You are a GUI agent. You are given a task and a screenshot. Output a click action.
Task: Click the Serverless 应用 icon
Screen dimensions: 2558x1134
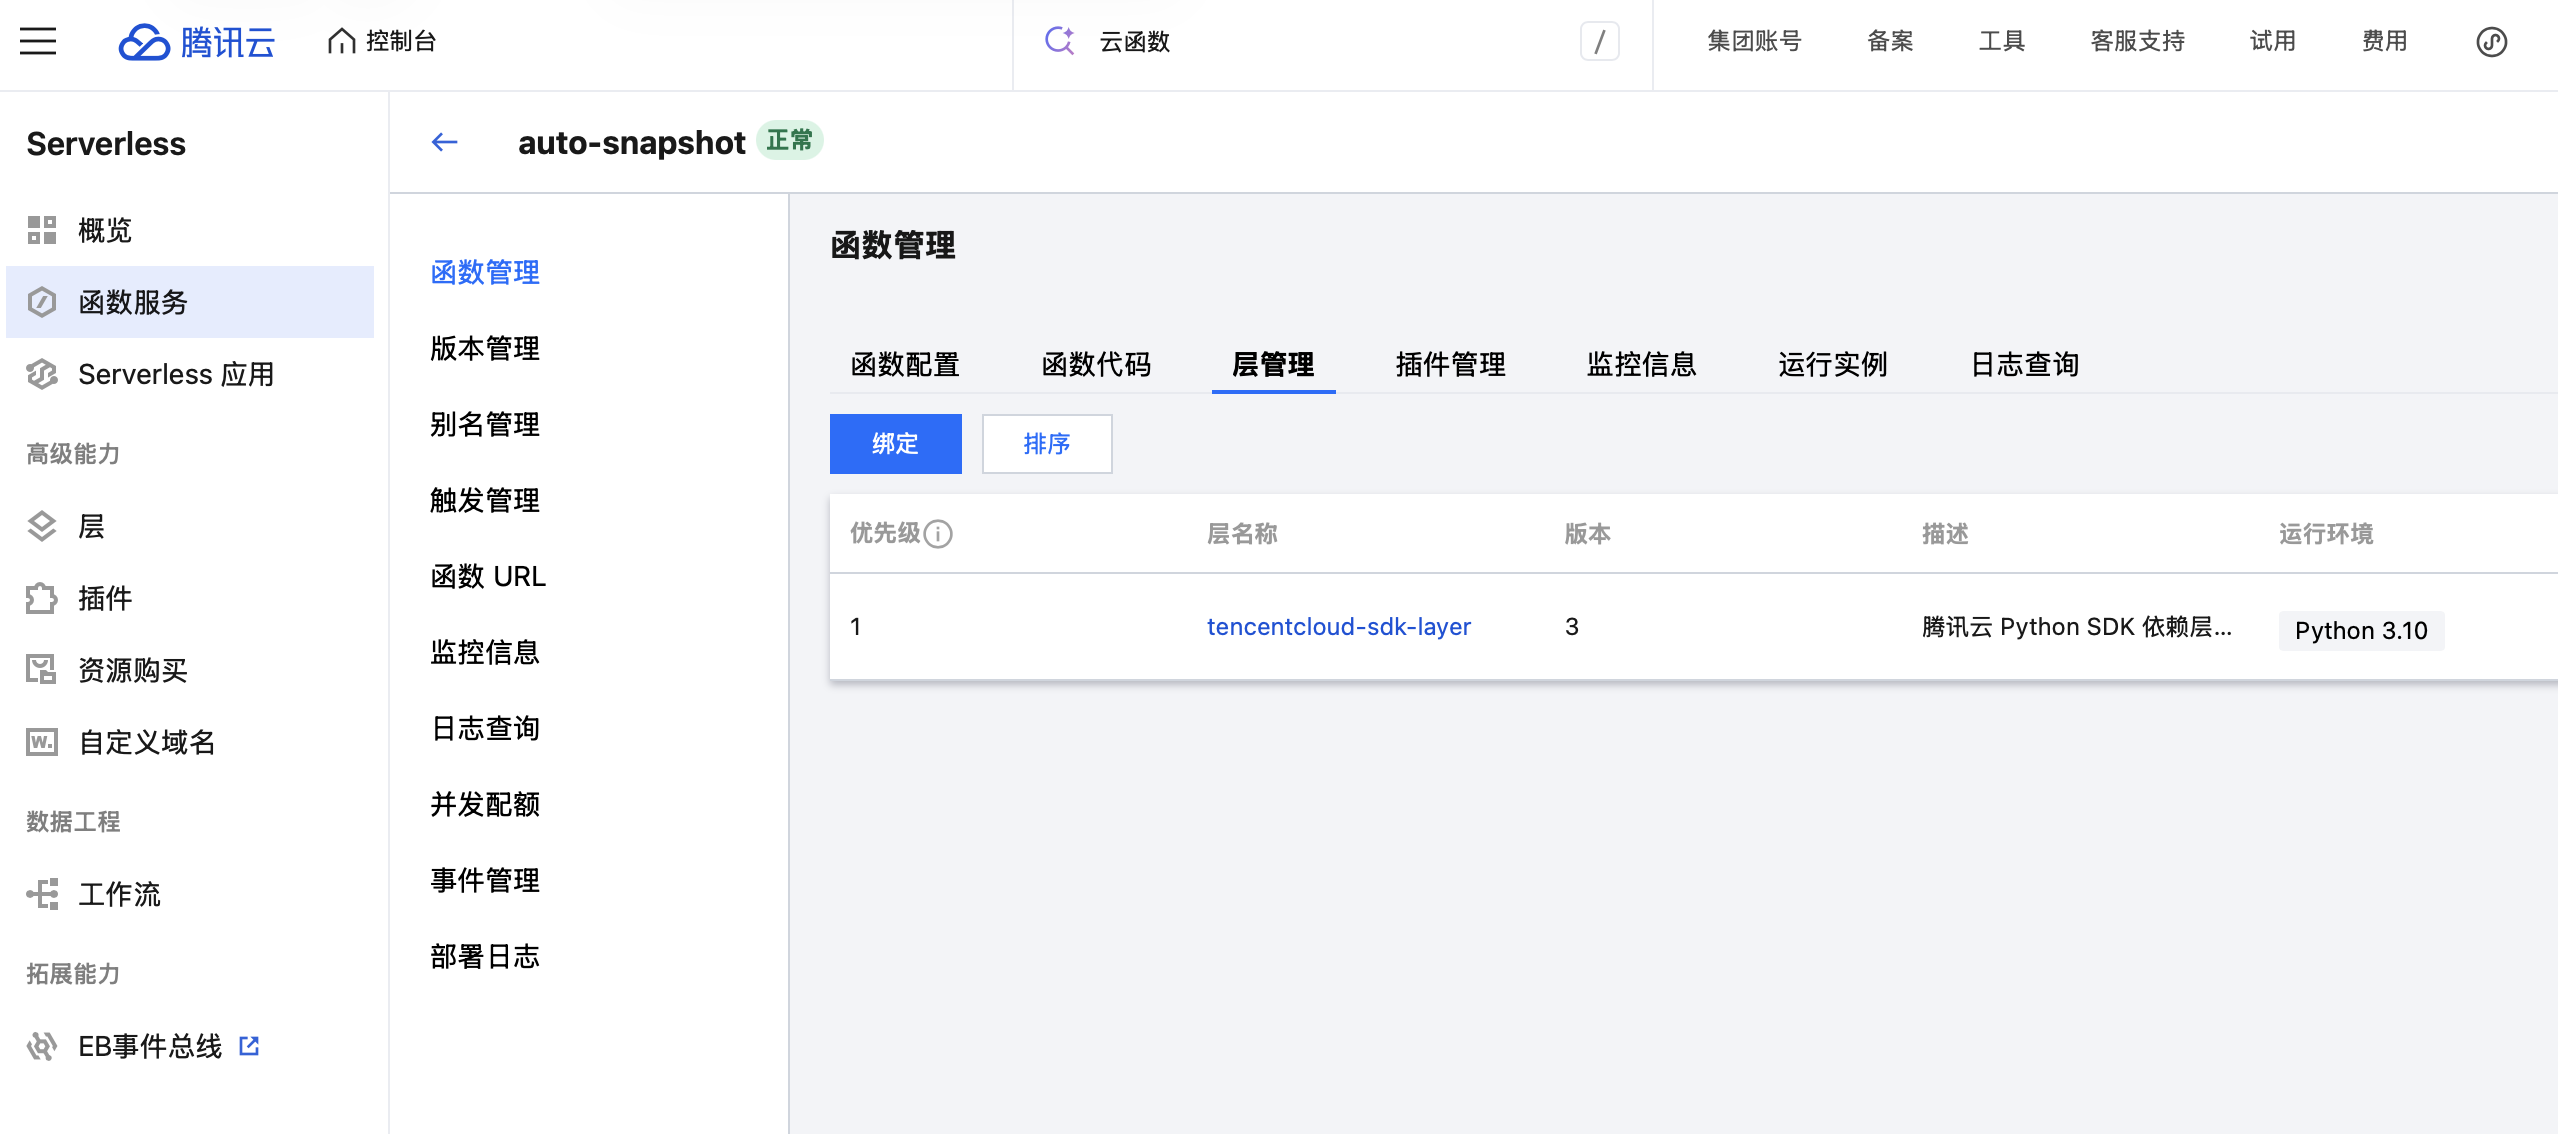41,374
